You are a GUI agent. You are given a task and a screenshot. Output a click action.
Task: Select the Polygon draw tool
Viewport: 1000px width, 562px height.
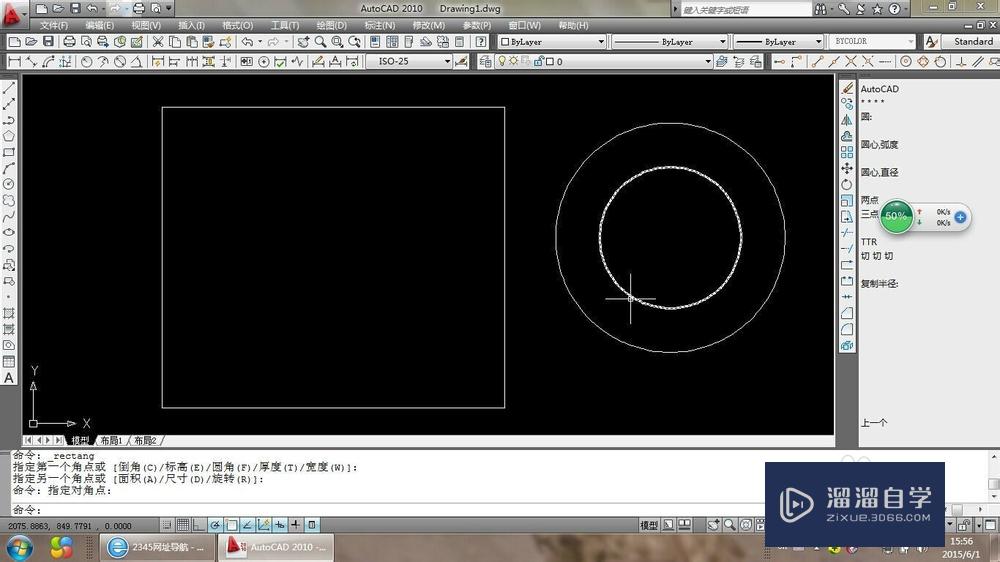(9, 136)
